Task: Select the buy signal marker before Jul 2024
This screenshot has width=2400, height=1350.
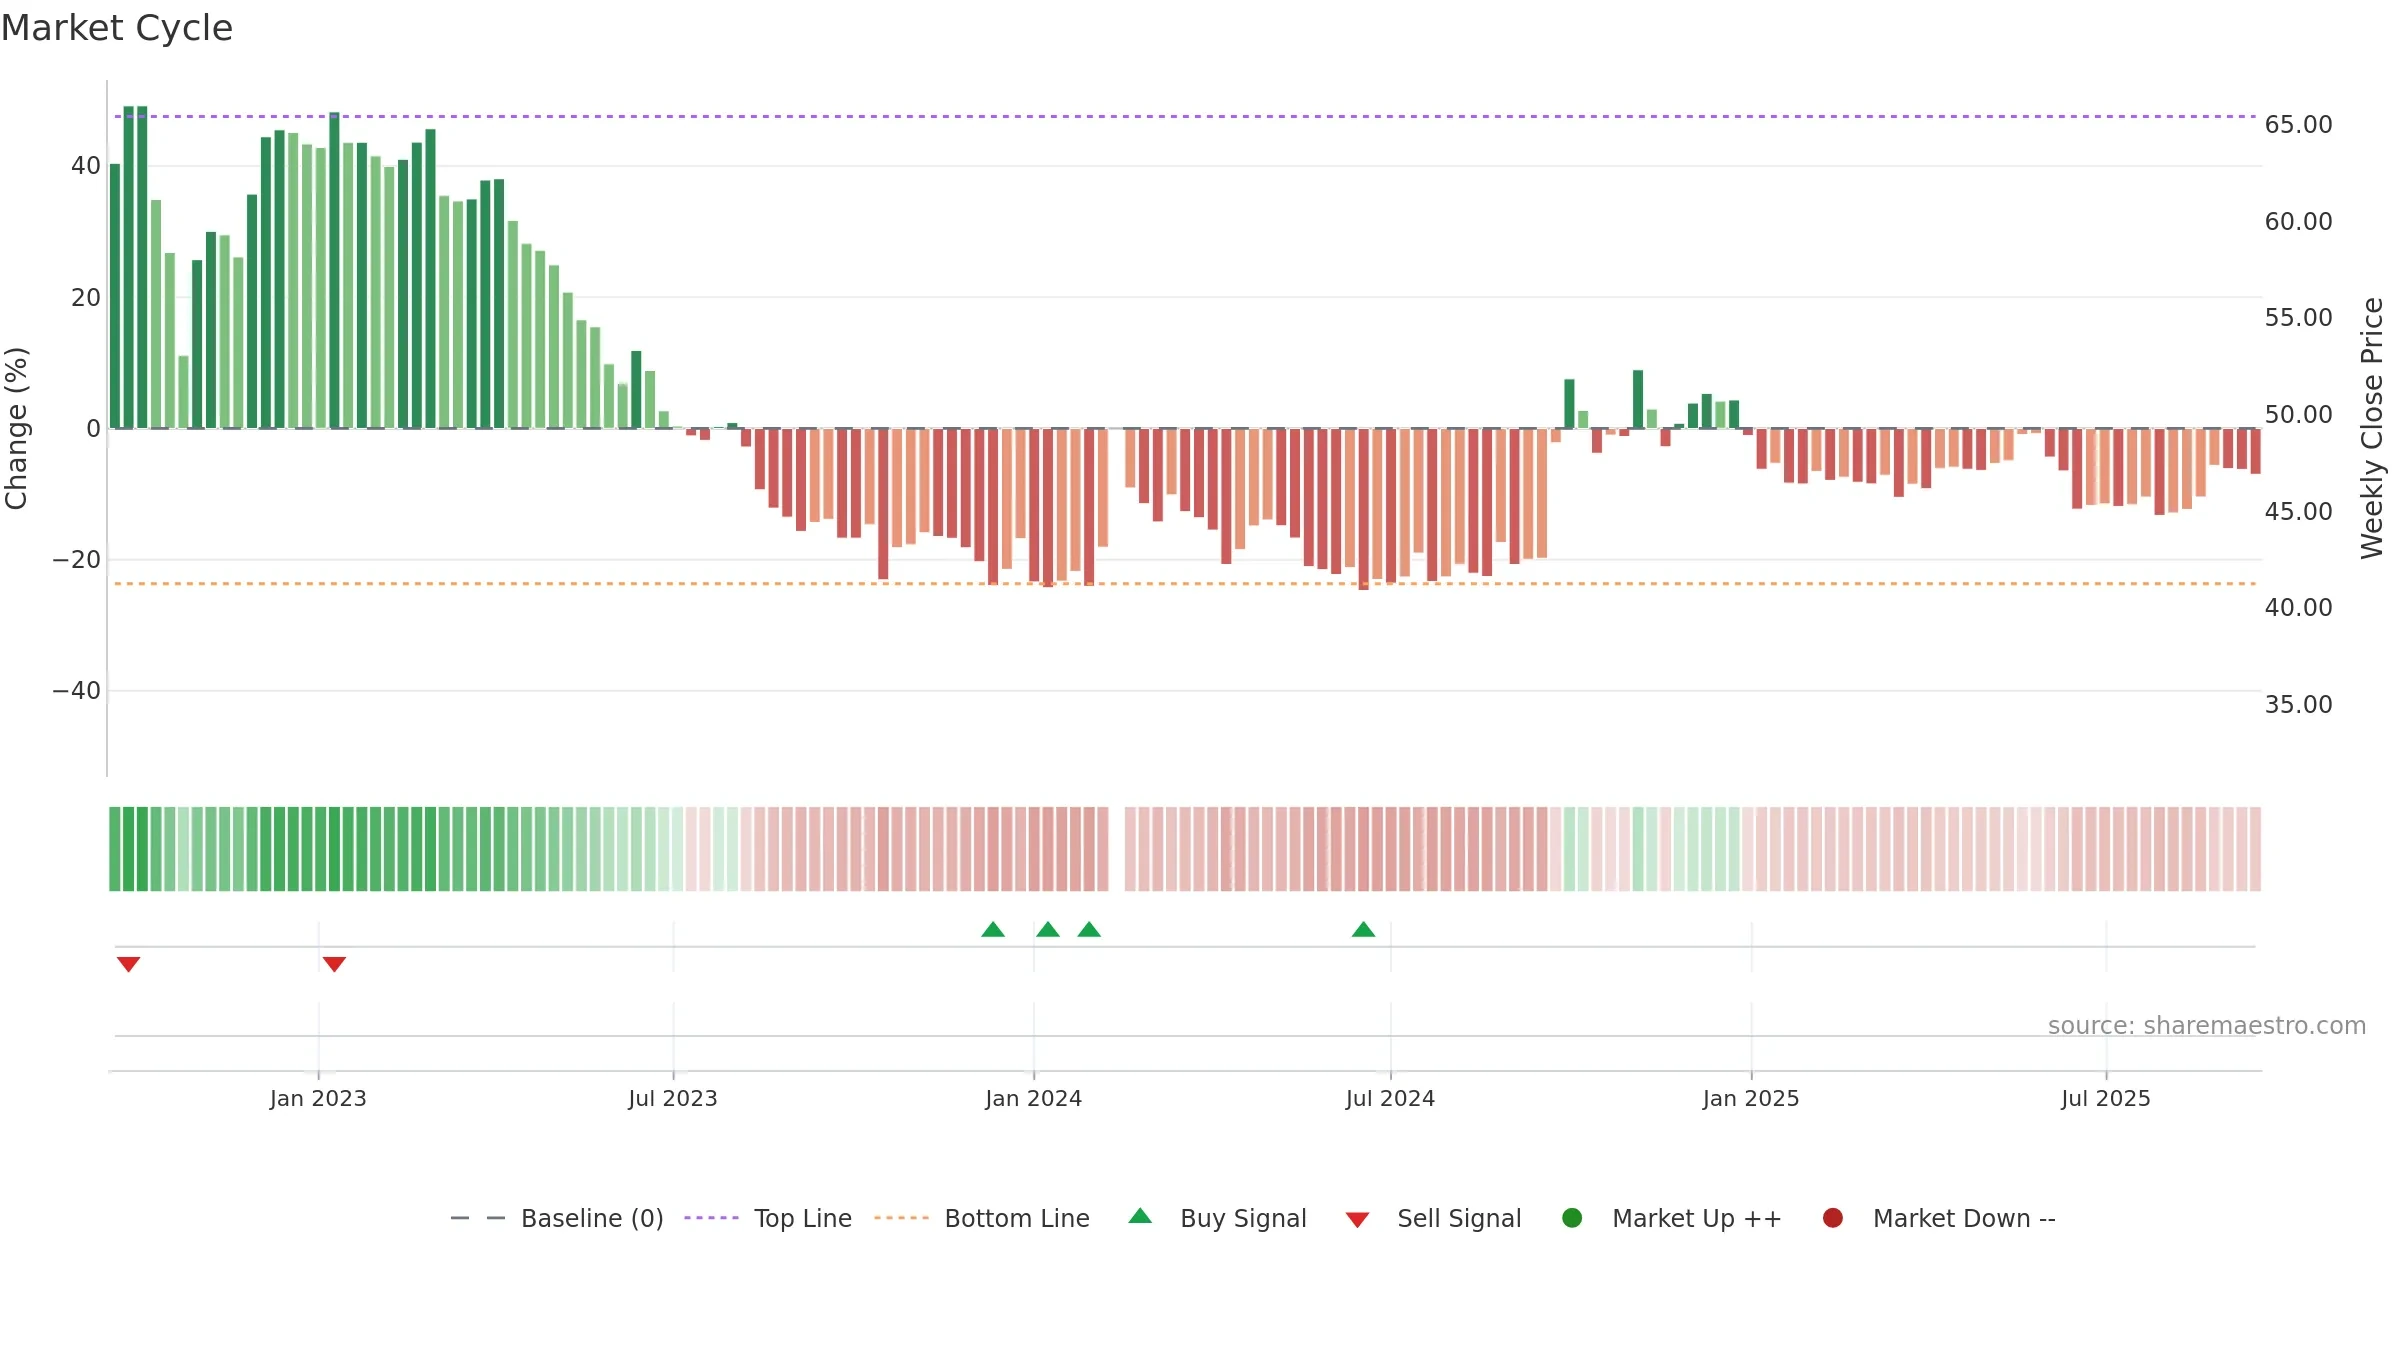Action: point(1363,929)
